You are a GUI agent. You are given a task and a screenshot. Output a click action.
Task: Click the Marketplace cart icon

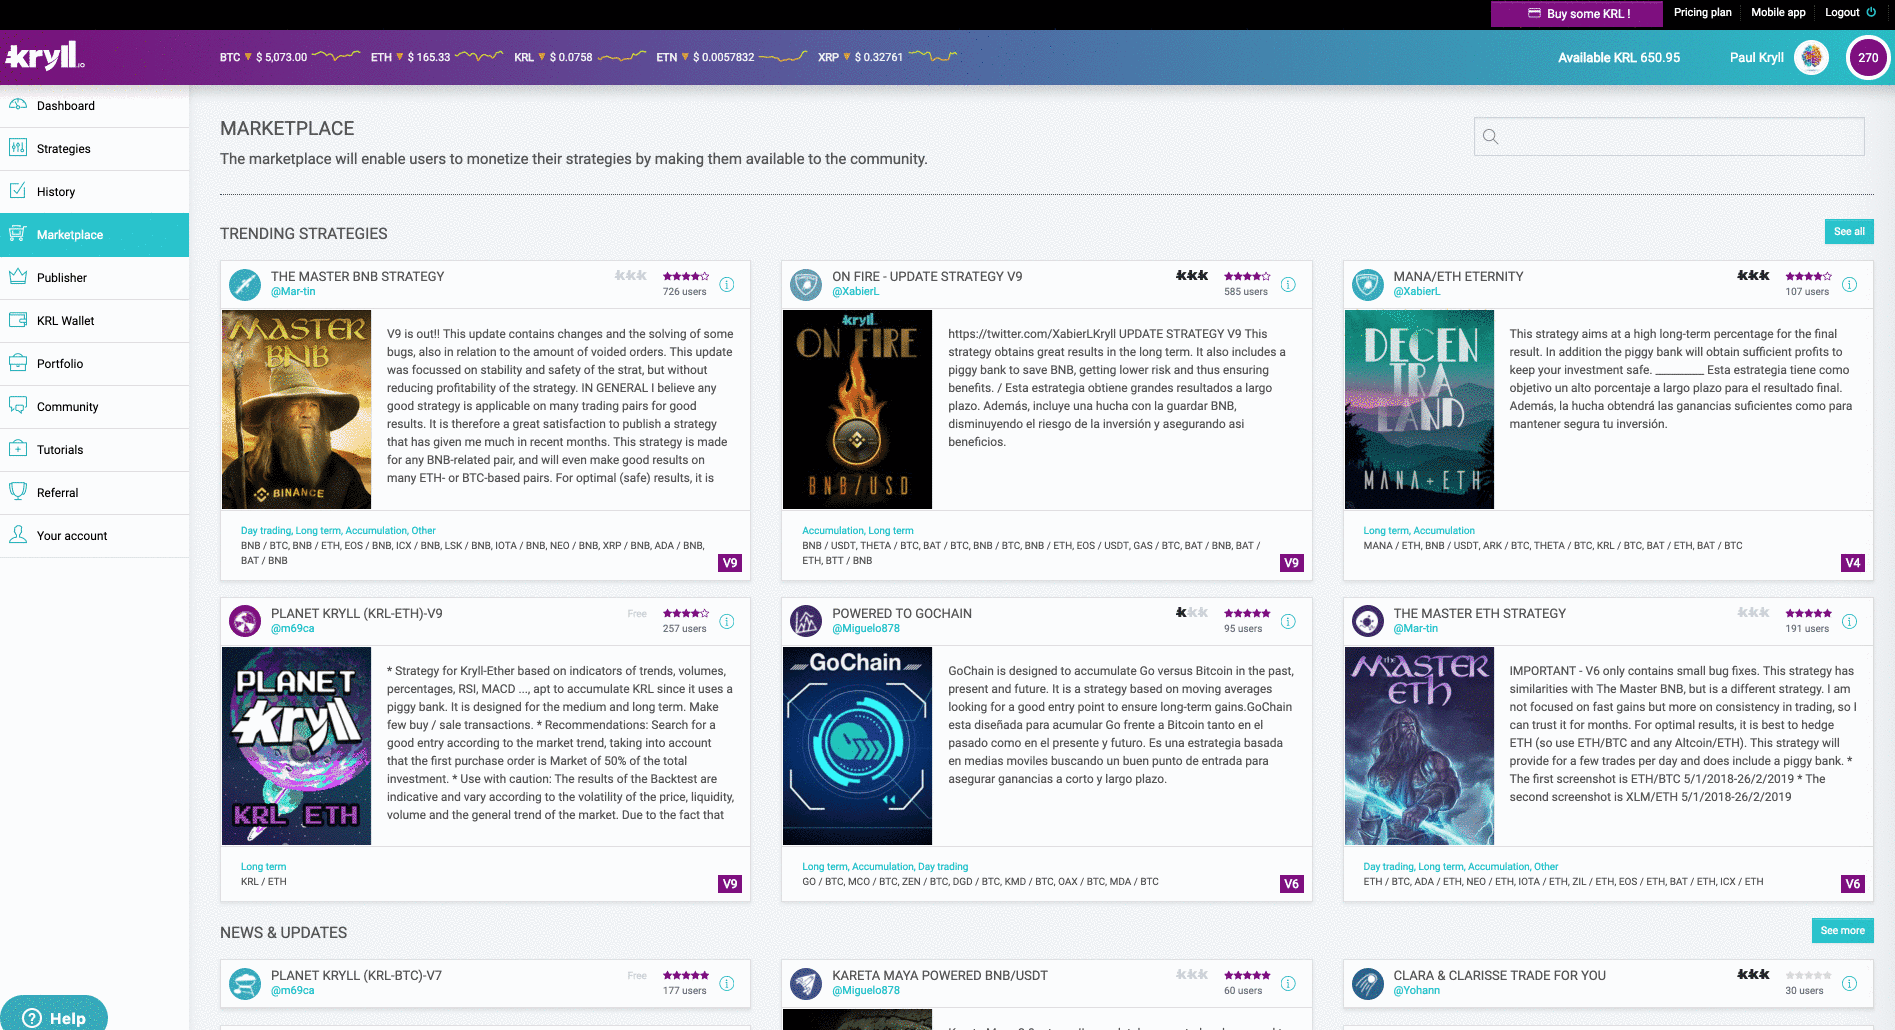click(x=18, y=233)
